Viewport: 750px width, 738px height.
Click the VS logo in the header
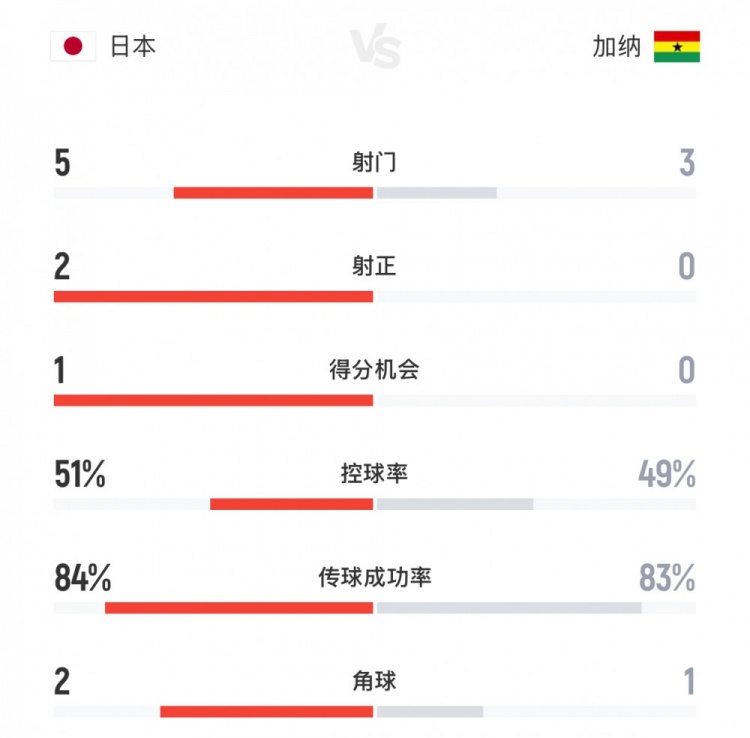[x=375, y=47]
